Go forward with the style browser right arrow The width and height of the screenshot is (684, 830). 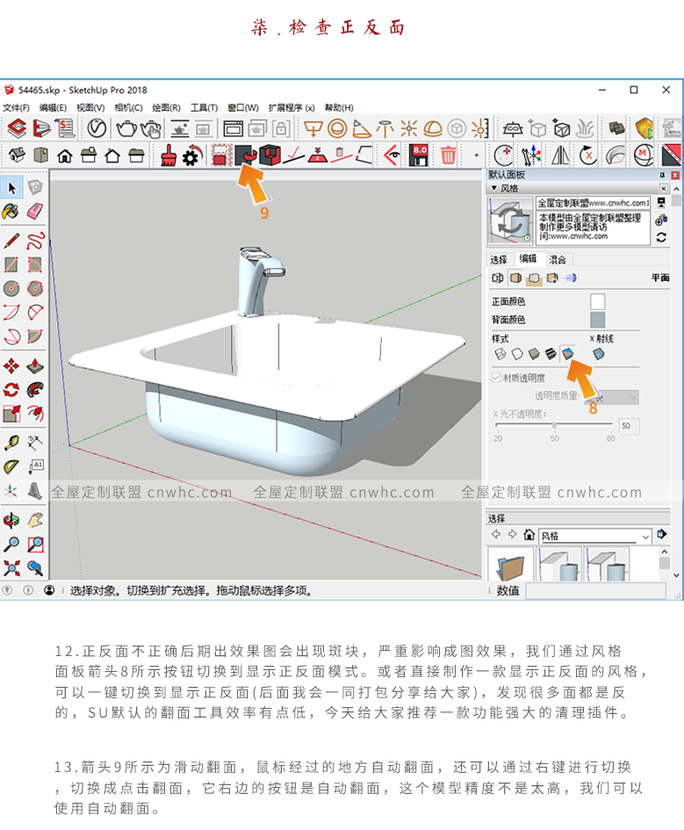[x=512, y=534]
